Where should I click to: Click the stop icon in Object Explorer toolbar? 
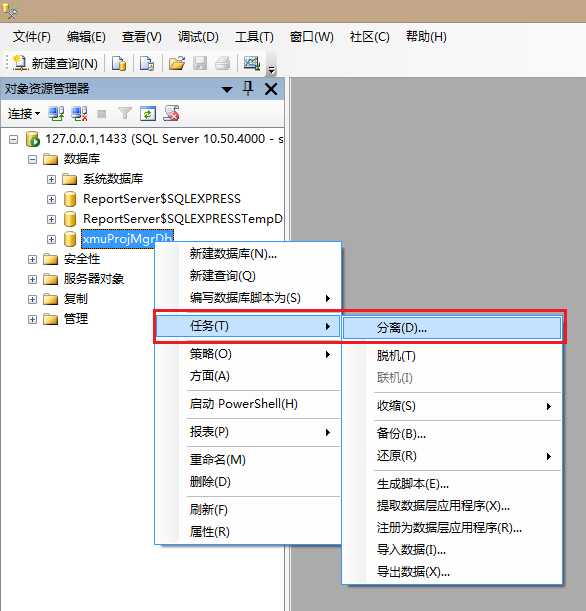pyautogui.click(x=102, y=114)
